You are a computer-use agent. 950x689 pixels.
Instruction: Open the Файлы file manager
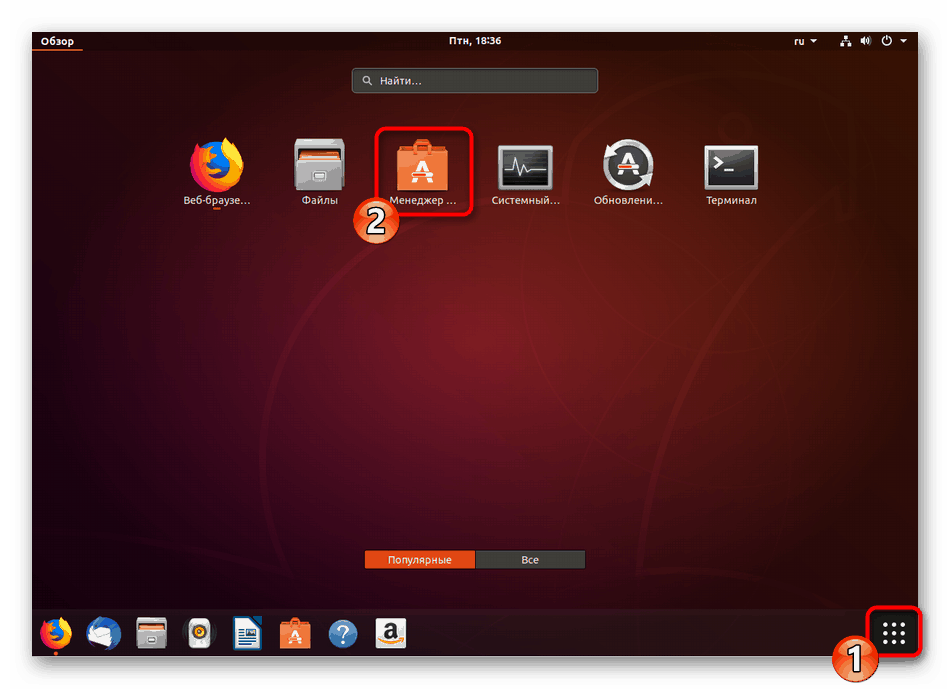pyautogui.click(x=319, y=166)
